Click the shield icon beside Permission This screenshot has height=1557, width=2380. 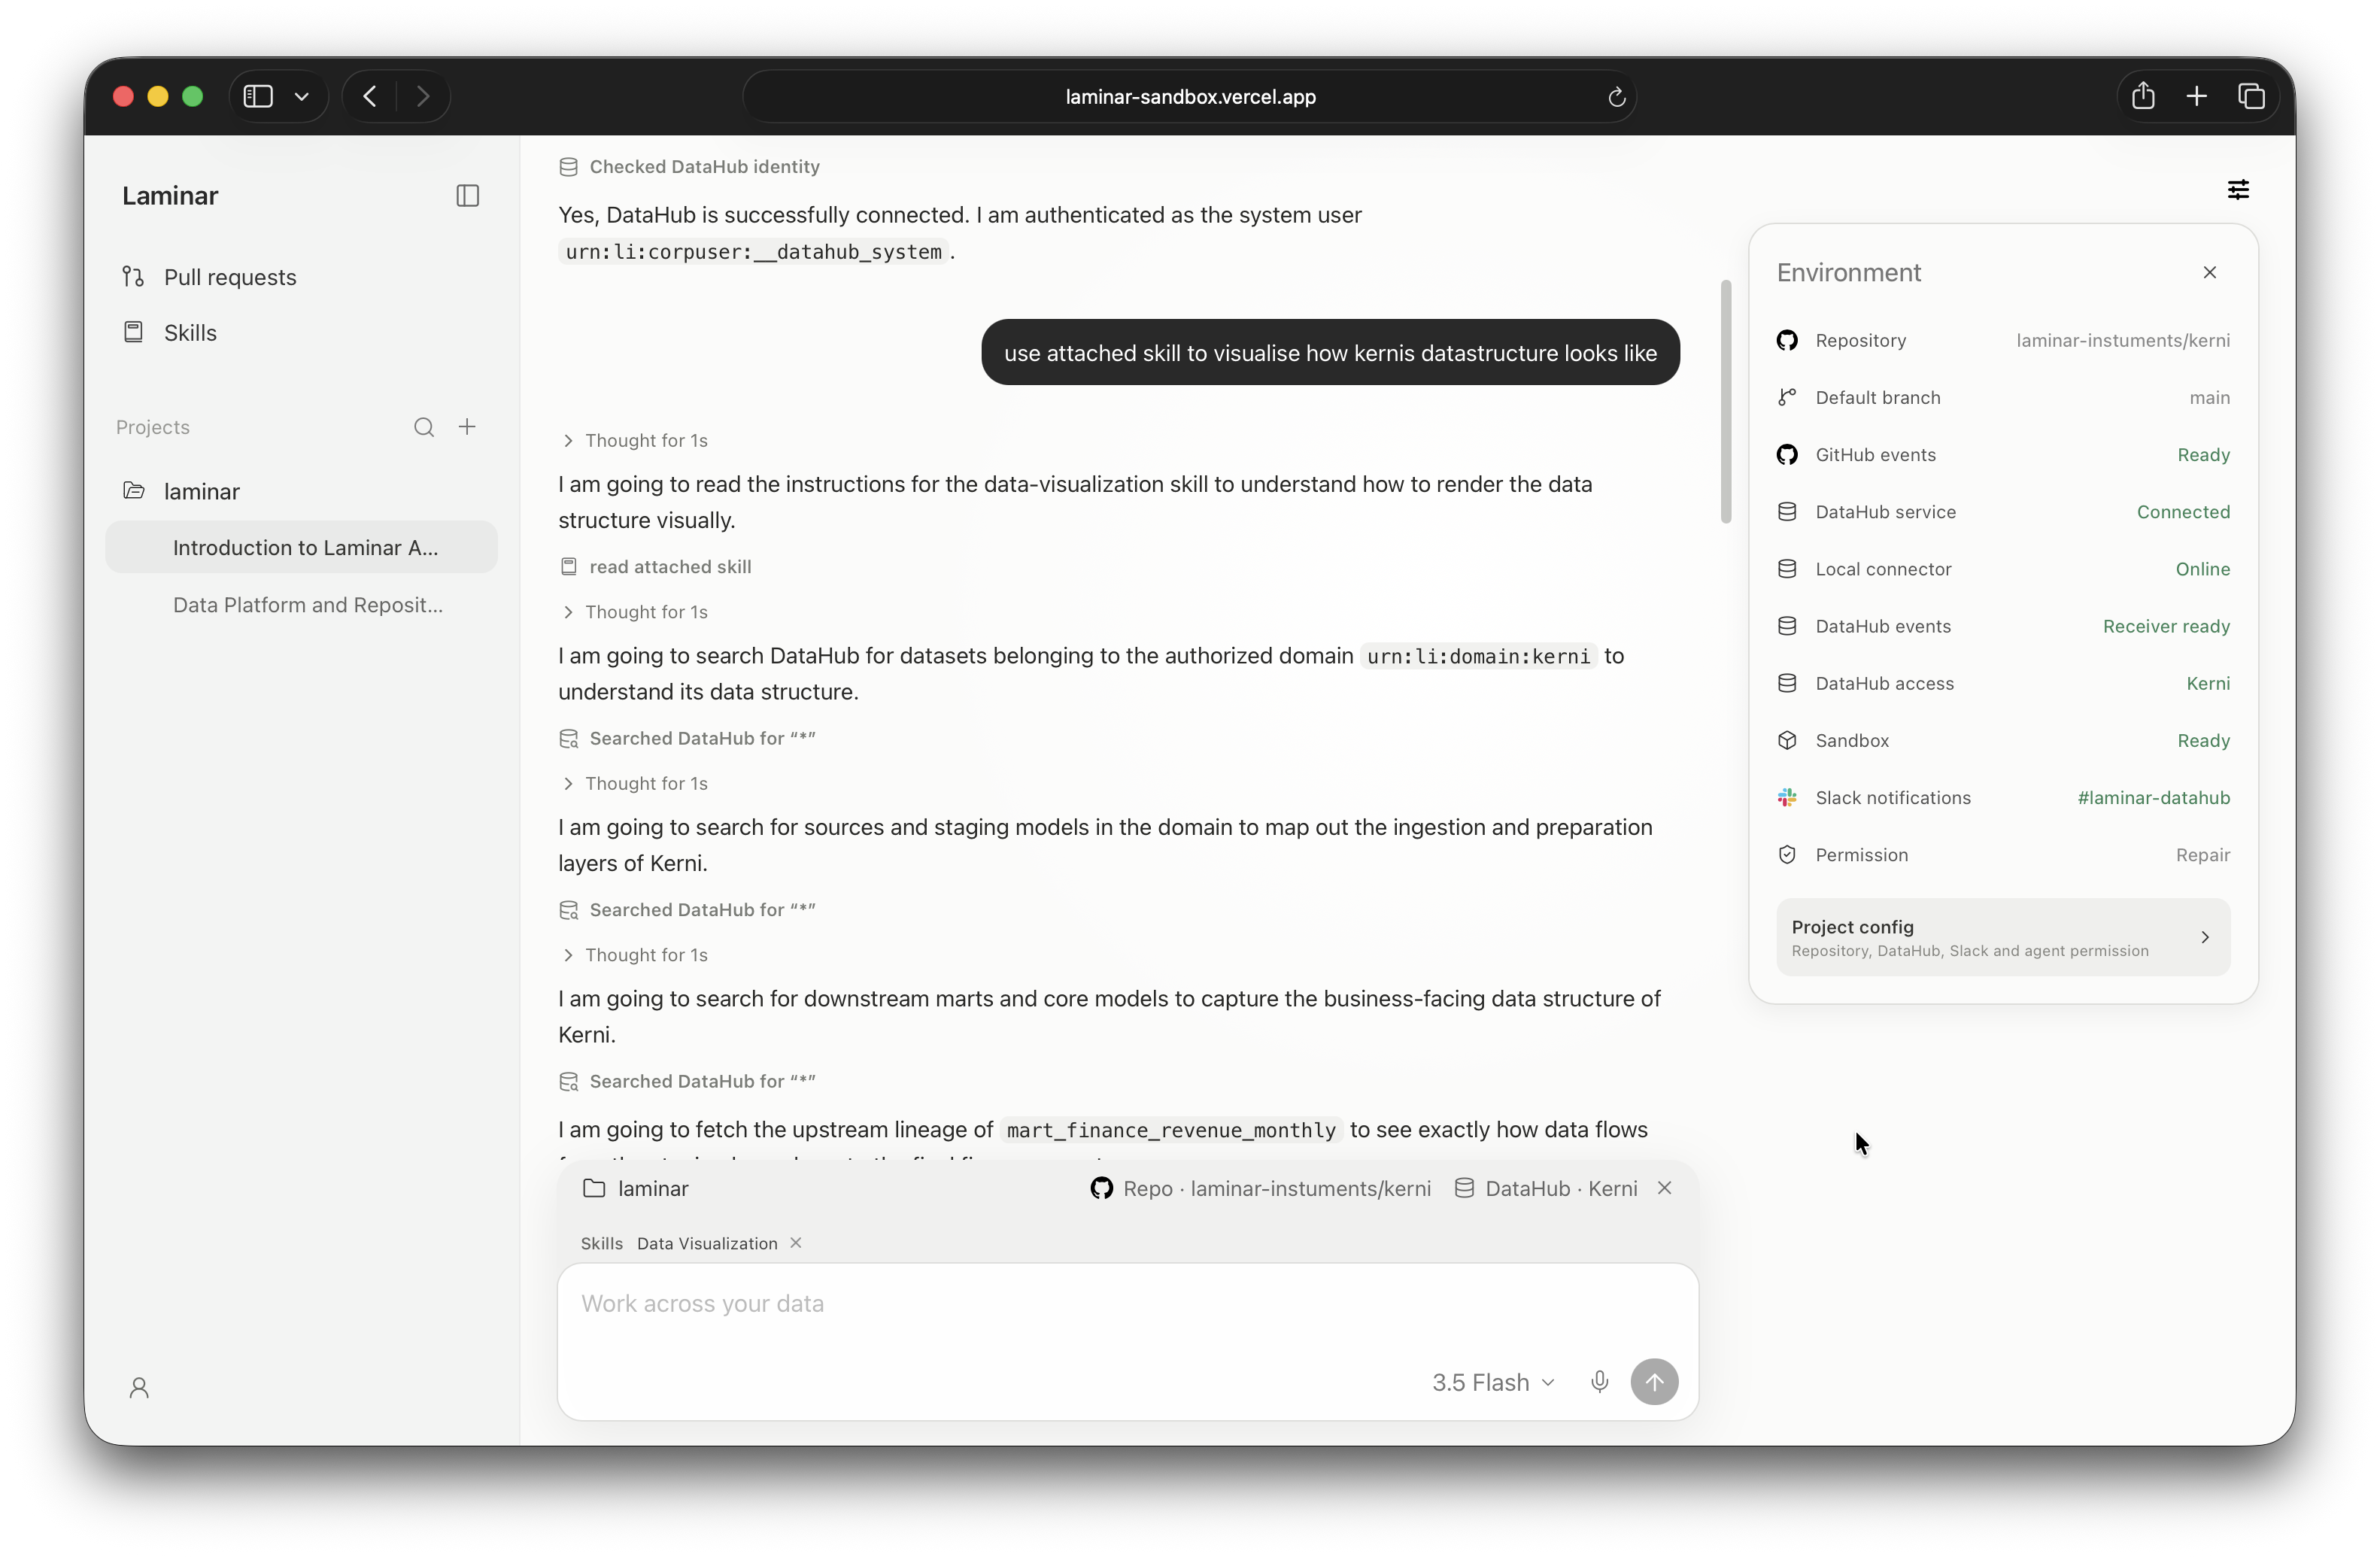(1787, 855)
